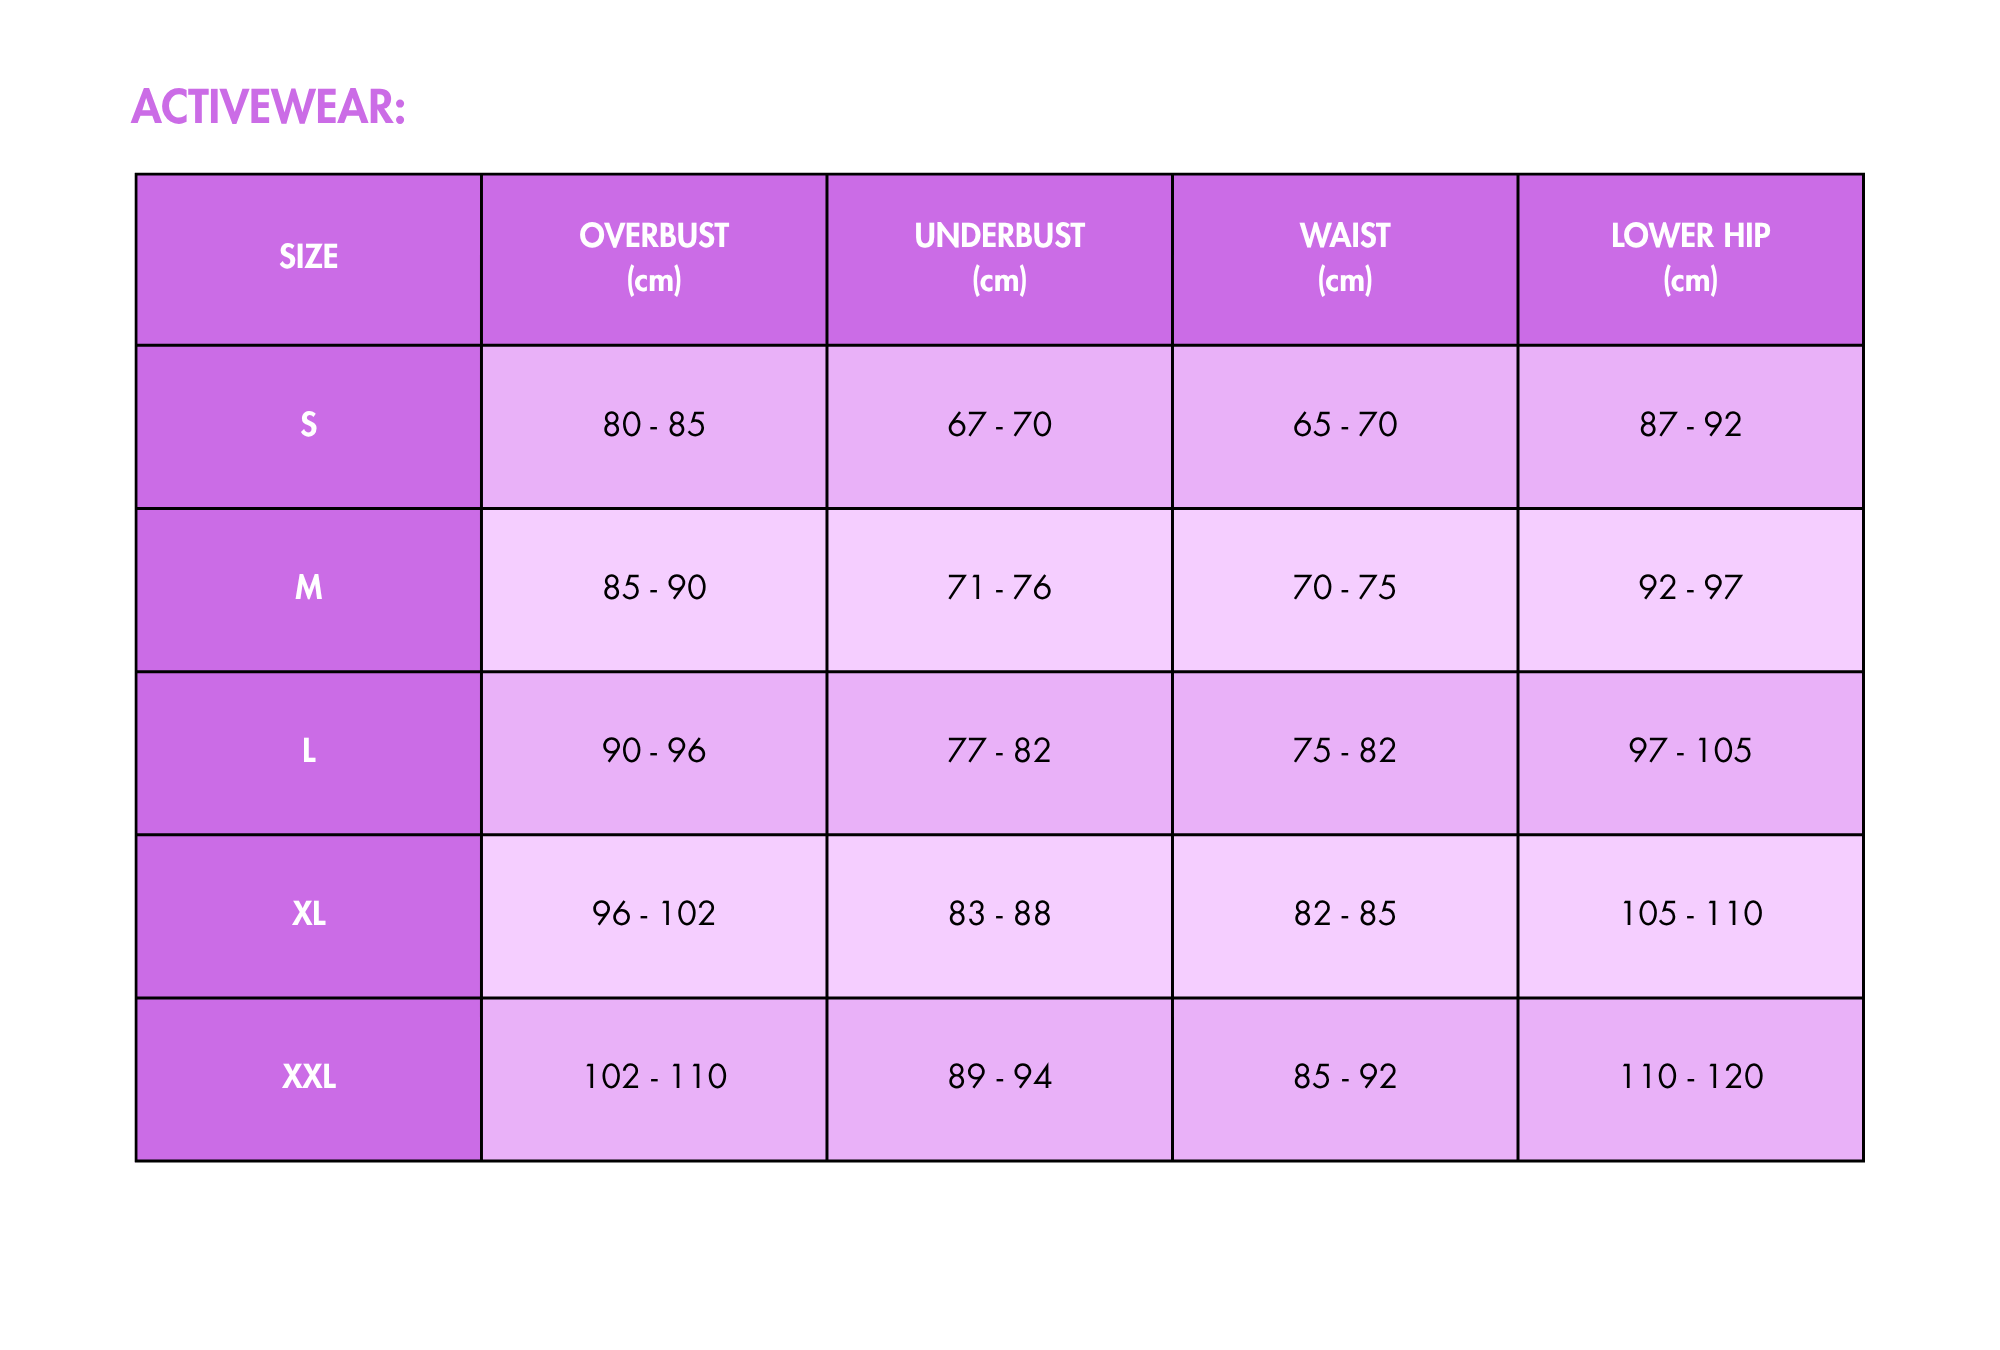
Task: Click the size M row label
Action: (x=308, y=588)
